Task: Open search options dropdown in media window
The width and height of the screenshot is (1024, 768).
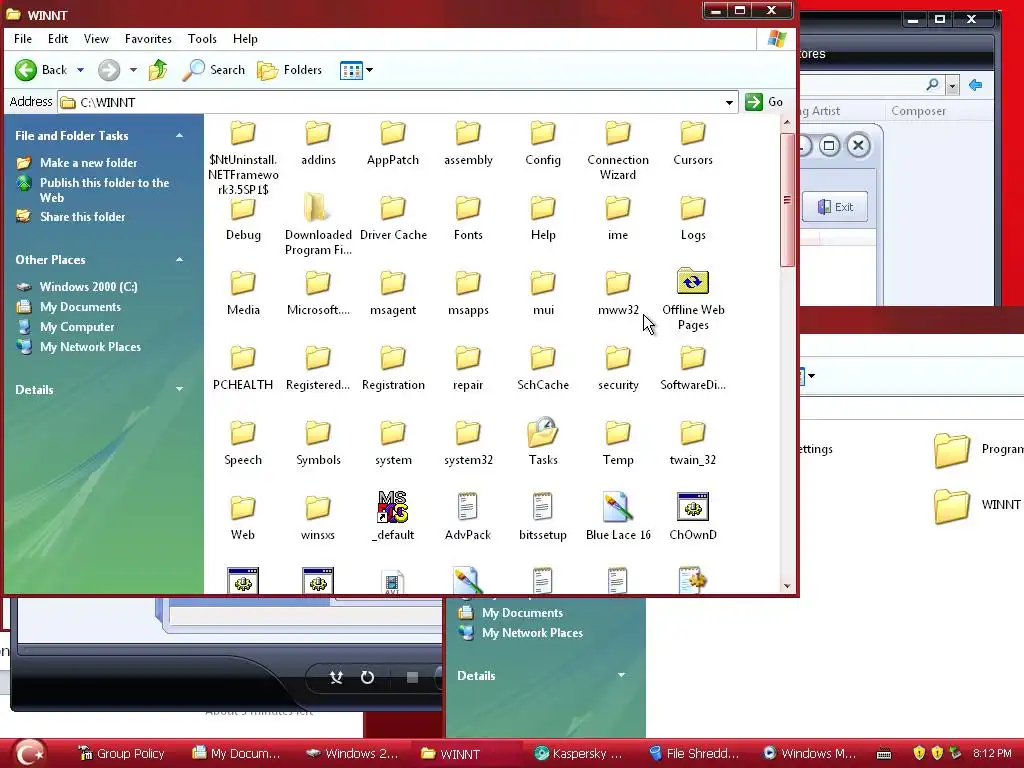Action: tap(952, 86)
